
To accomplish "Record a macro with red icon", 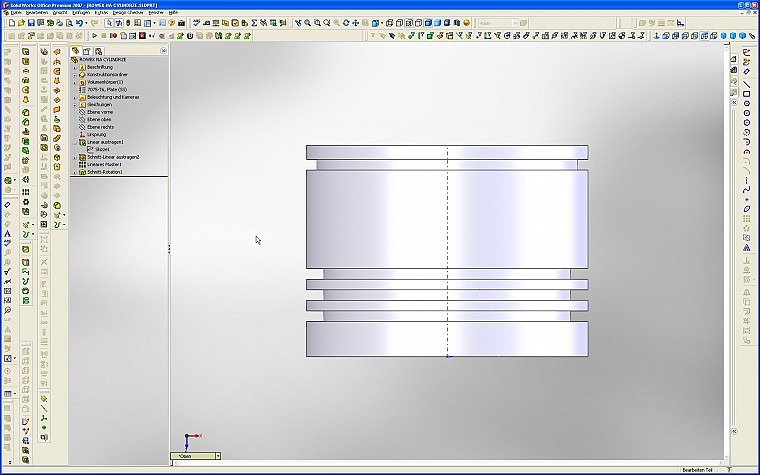I will point(113,35).
